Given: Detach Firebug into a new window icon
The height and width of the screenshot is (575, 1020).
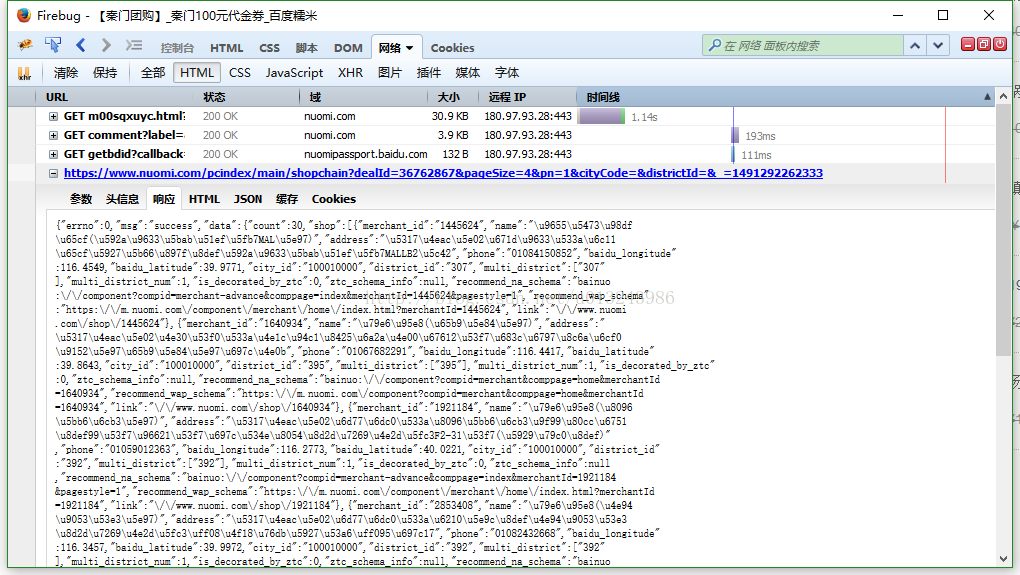Looking at the screenshot, I should click(984, 44).
